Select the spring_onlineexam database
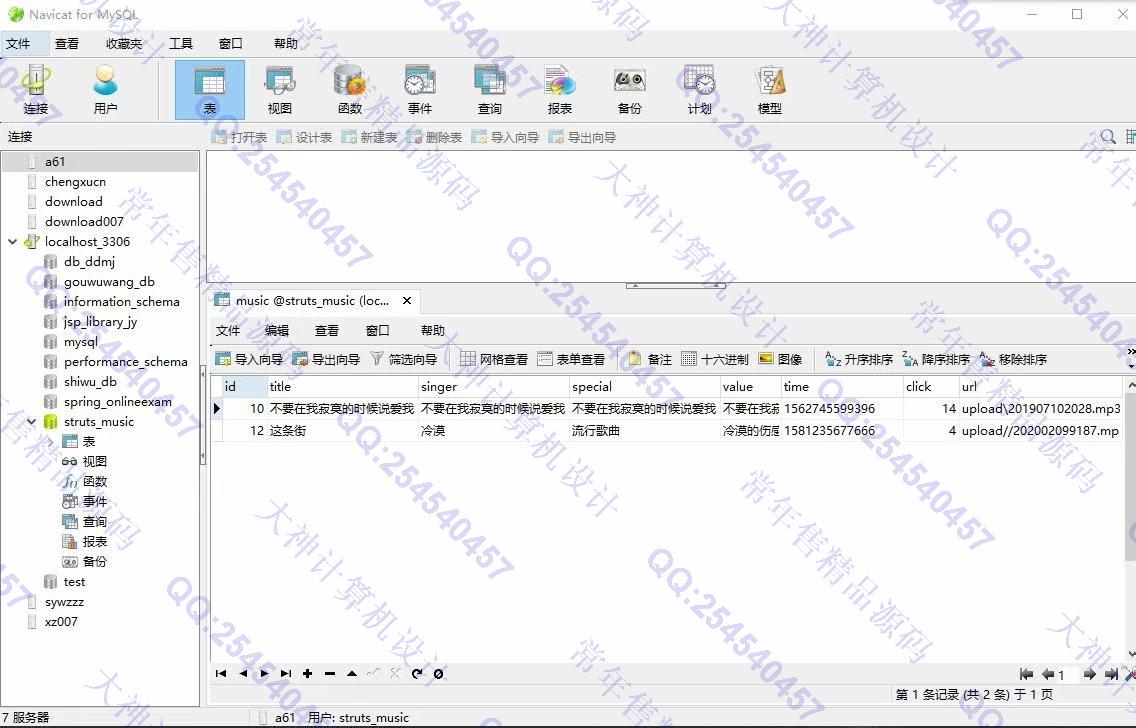Screen dimensions: 1136x728 click(x=117, y=401)
